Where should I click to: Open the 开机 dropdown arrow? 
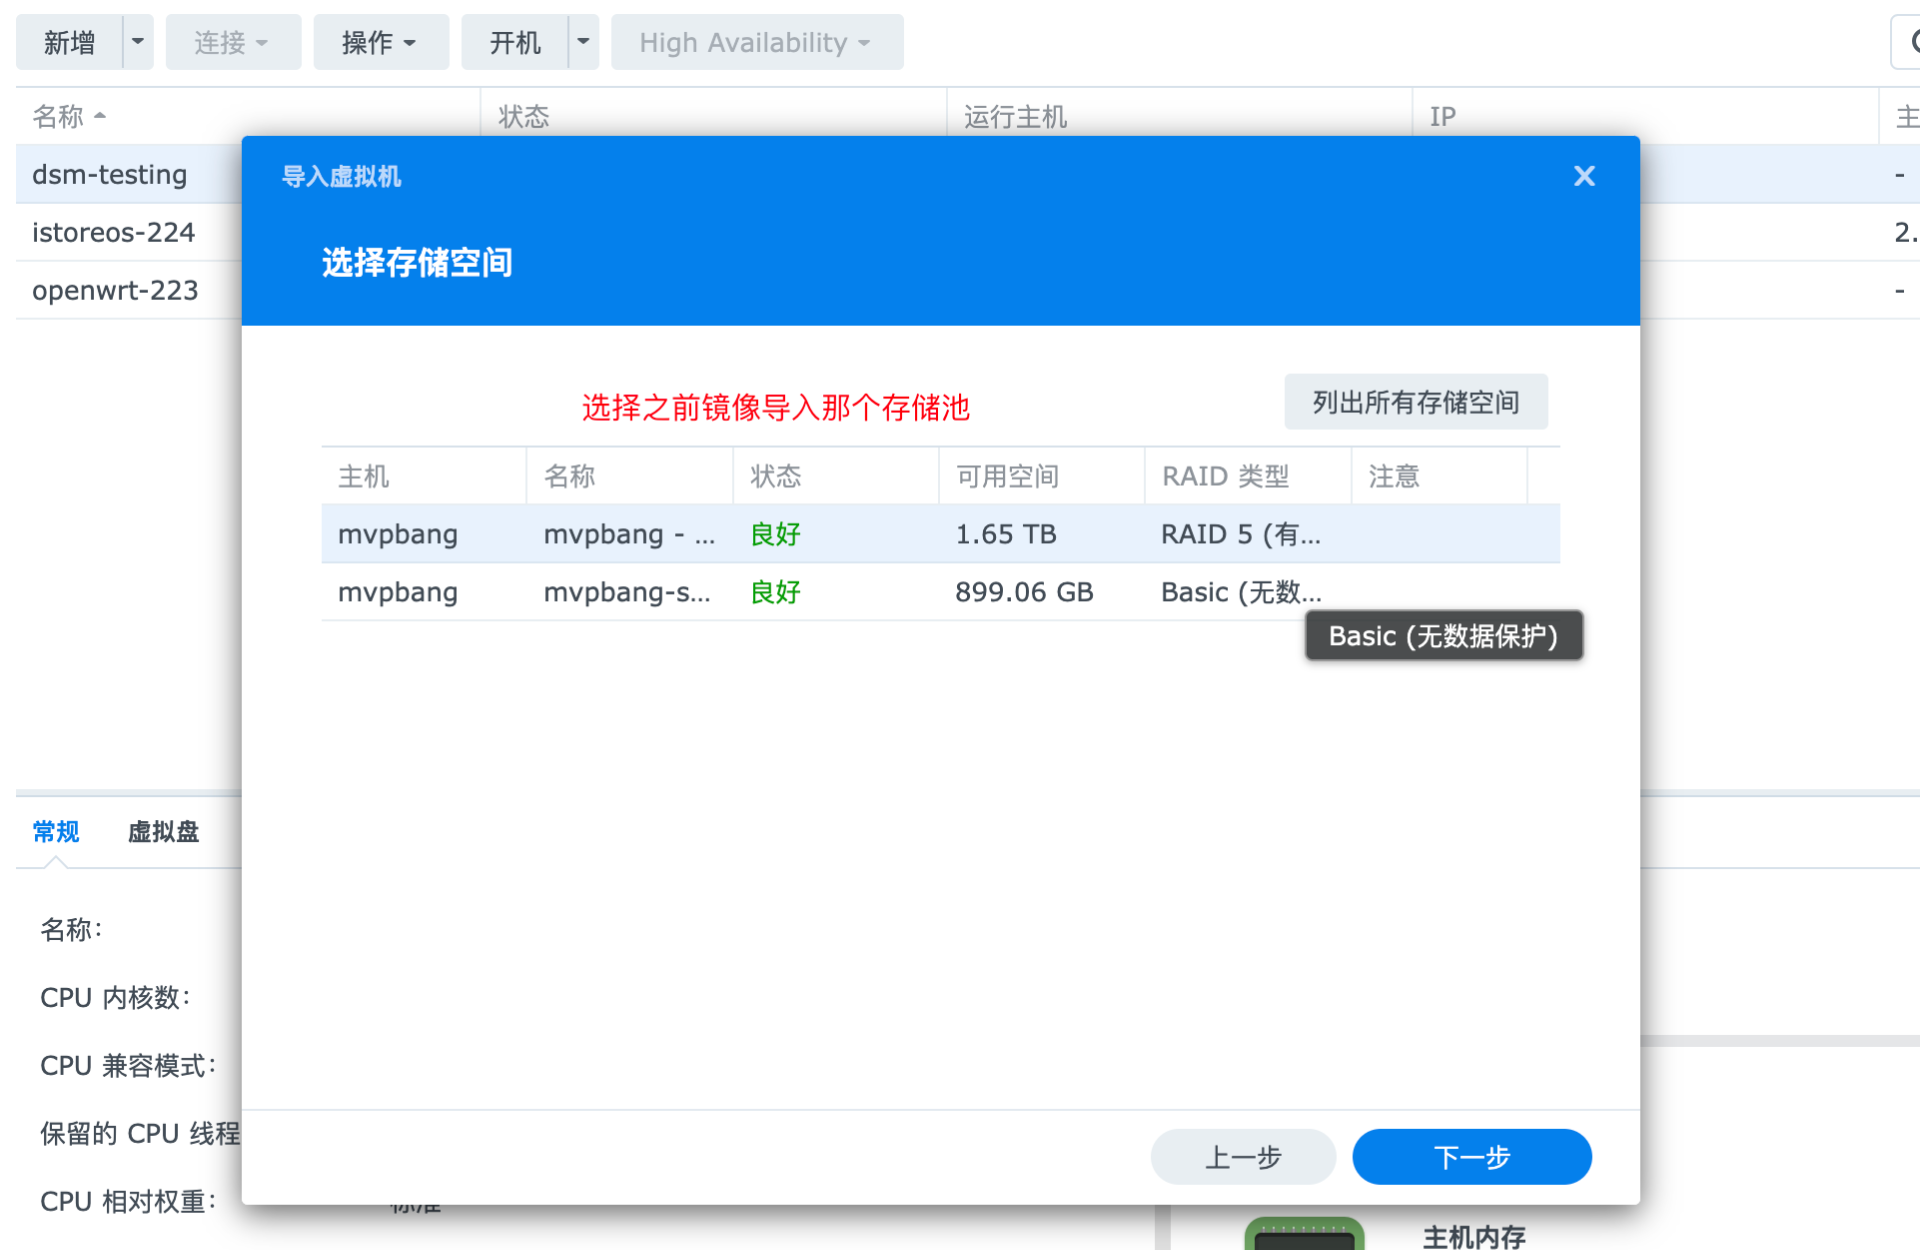point(583,42)
